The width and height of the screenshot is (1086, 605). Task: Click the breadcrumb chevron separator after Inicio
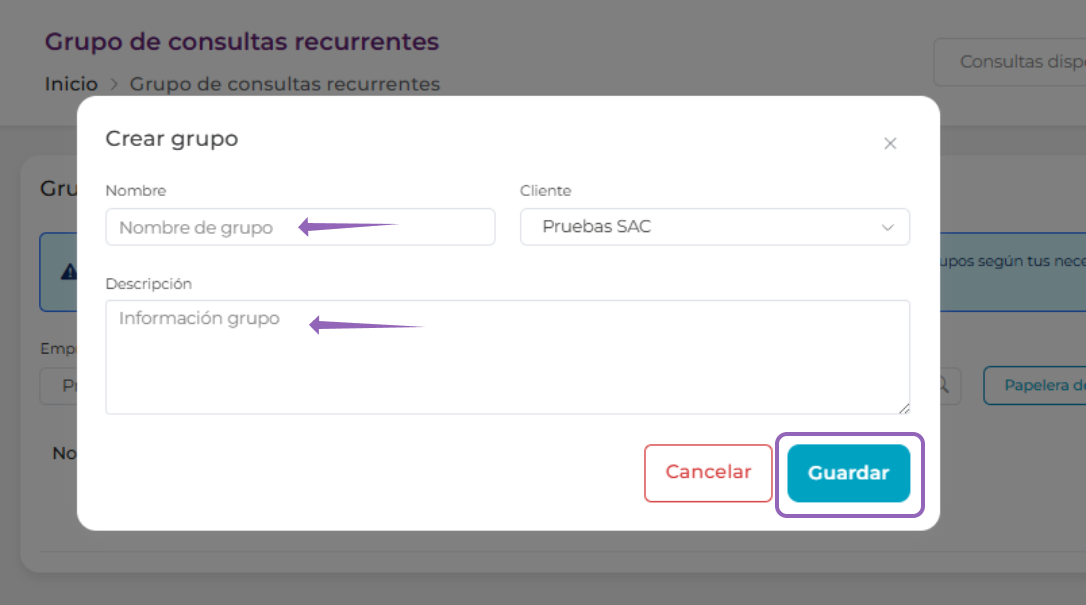pyautogui.click(x=114, y=84)
